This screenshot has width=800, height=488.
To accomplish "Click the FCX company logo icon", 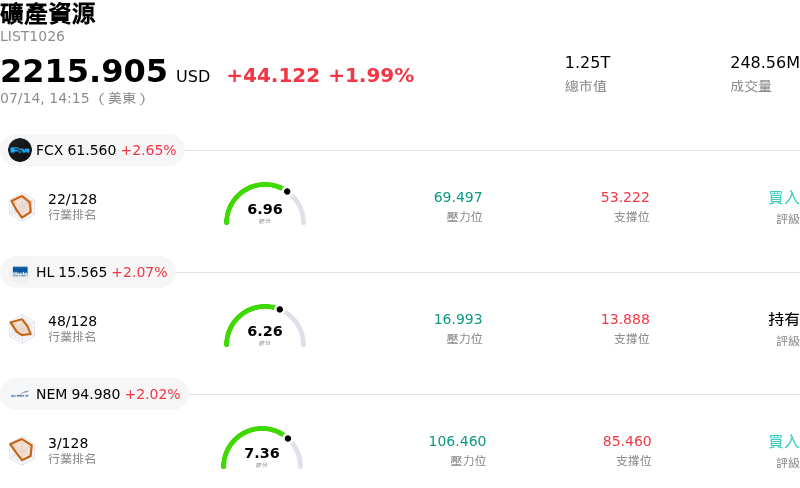I will 20,150.
